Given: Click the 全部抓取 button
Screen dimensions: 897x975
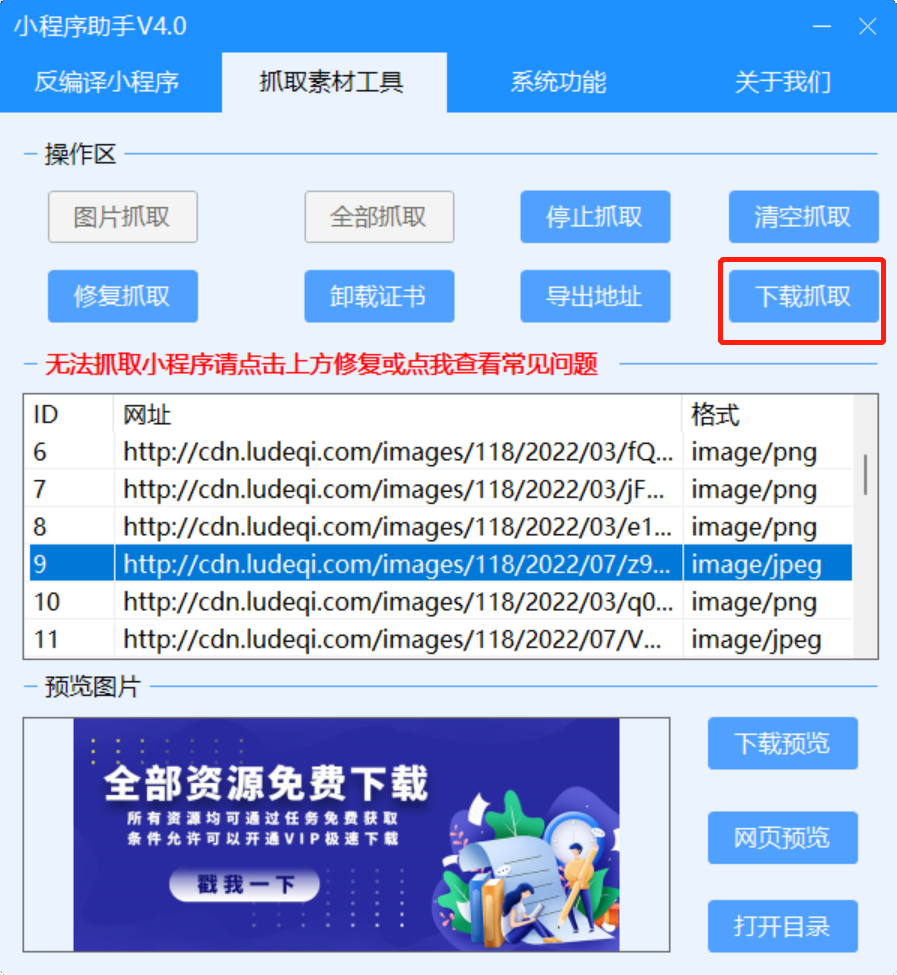Looking at the screenshot, I should pyautogui.click(x=379, y=217).
